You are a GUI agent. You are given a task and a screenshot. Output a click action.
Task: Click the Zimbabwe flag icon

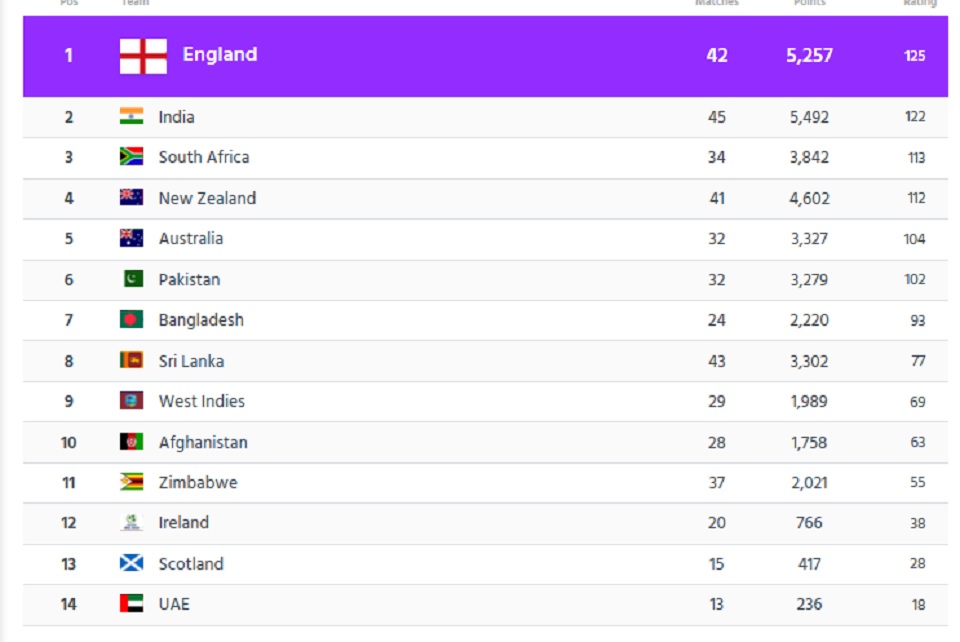(131, 482)
